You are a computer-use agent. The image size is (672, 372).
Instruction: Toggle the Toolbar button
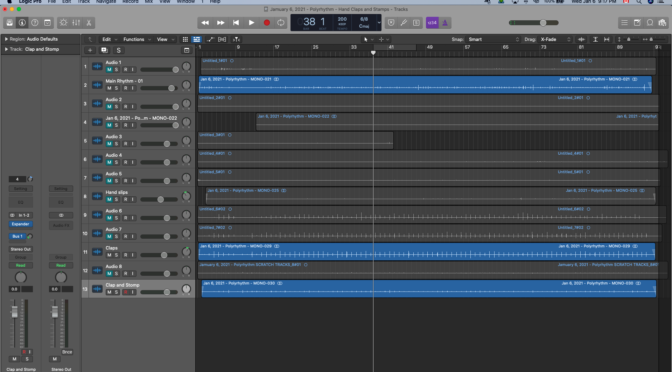pyautogui.click(x=47, y=23)
